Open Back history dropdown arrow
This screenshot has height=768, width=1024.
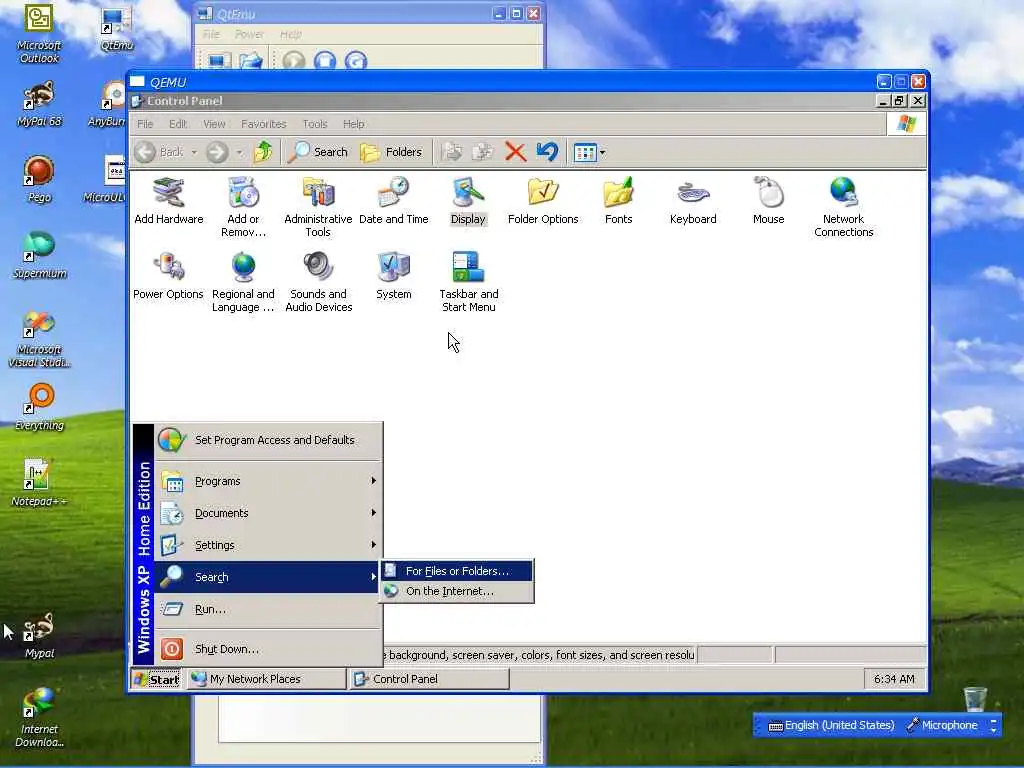click(194, 153)
